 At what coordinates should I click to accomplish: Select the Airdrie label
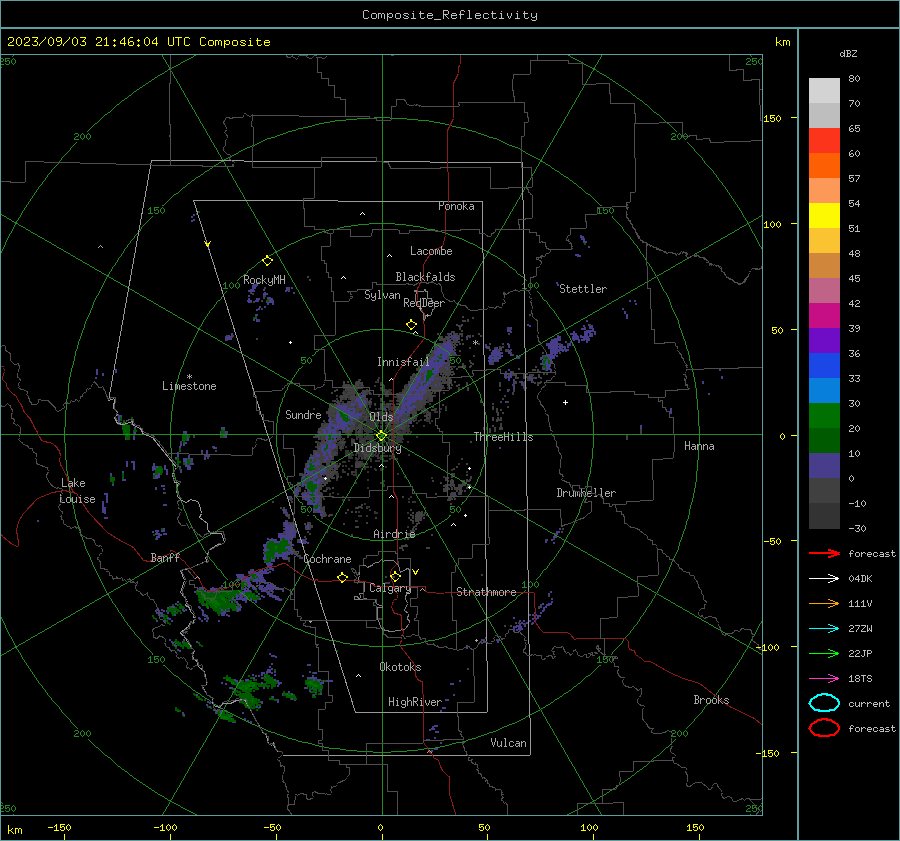[x=394, y=534]
